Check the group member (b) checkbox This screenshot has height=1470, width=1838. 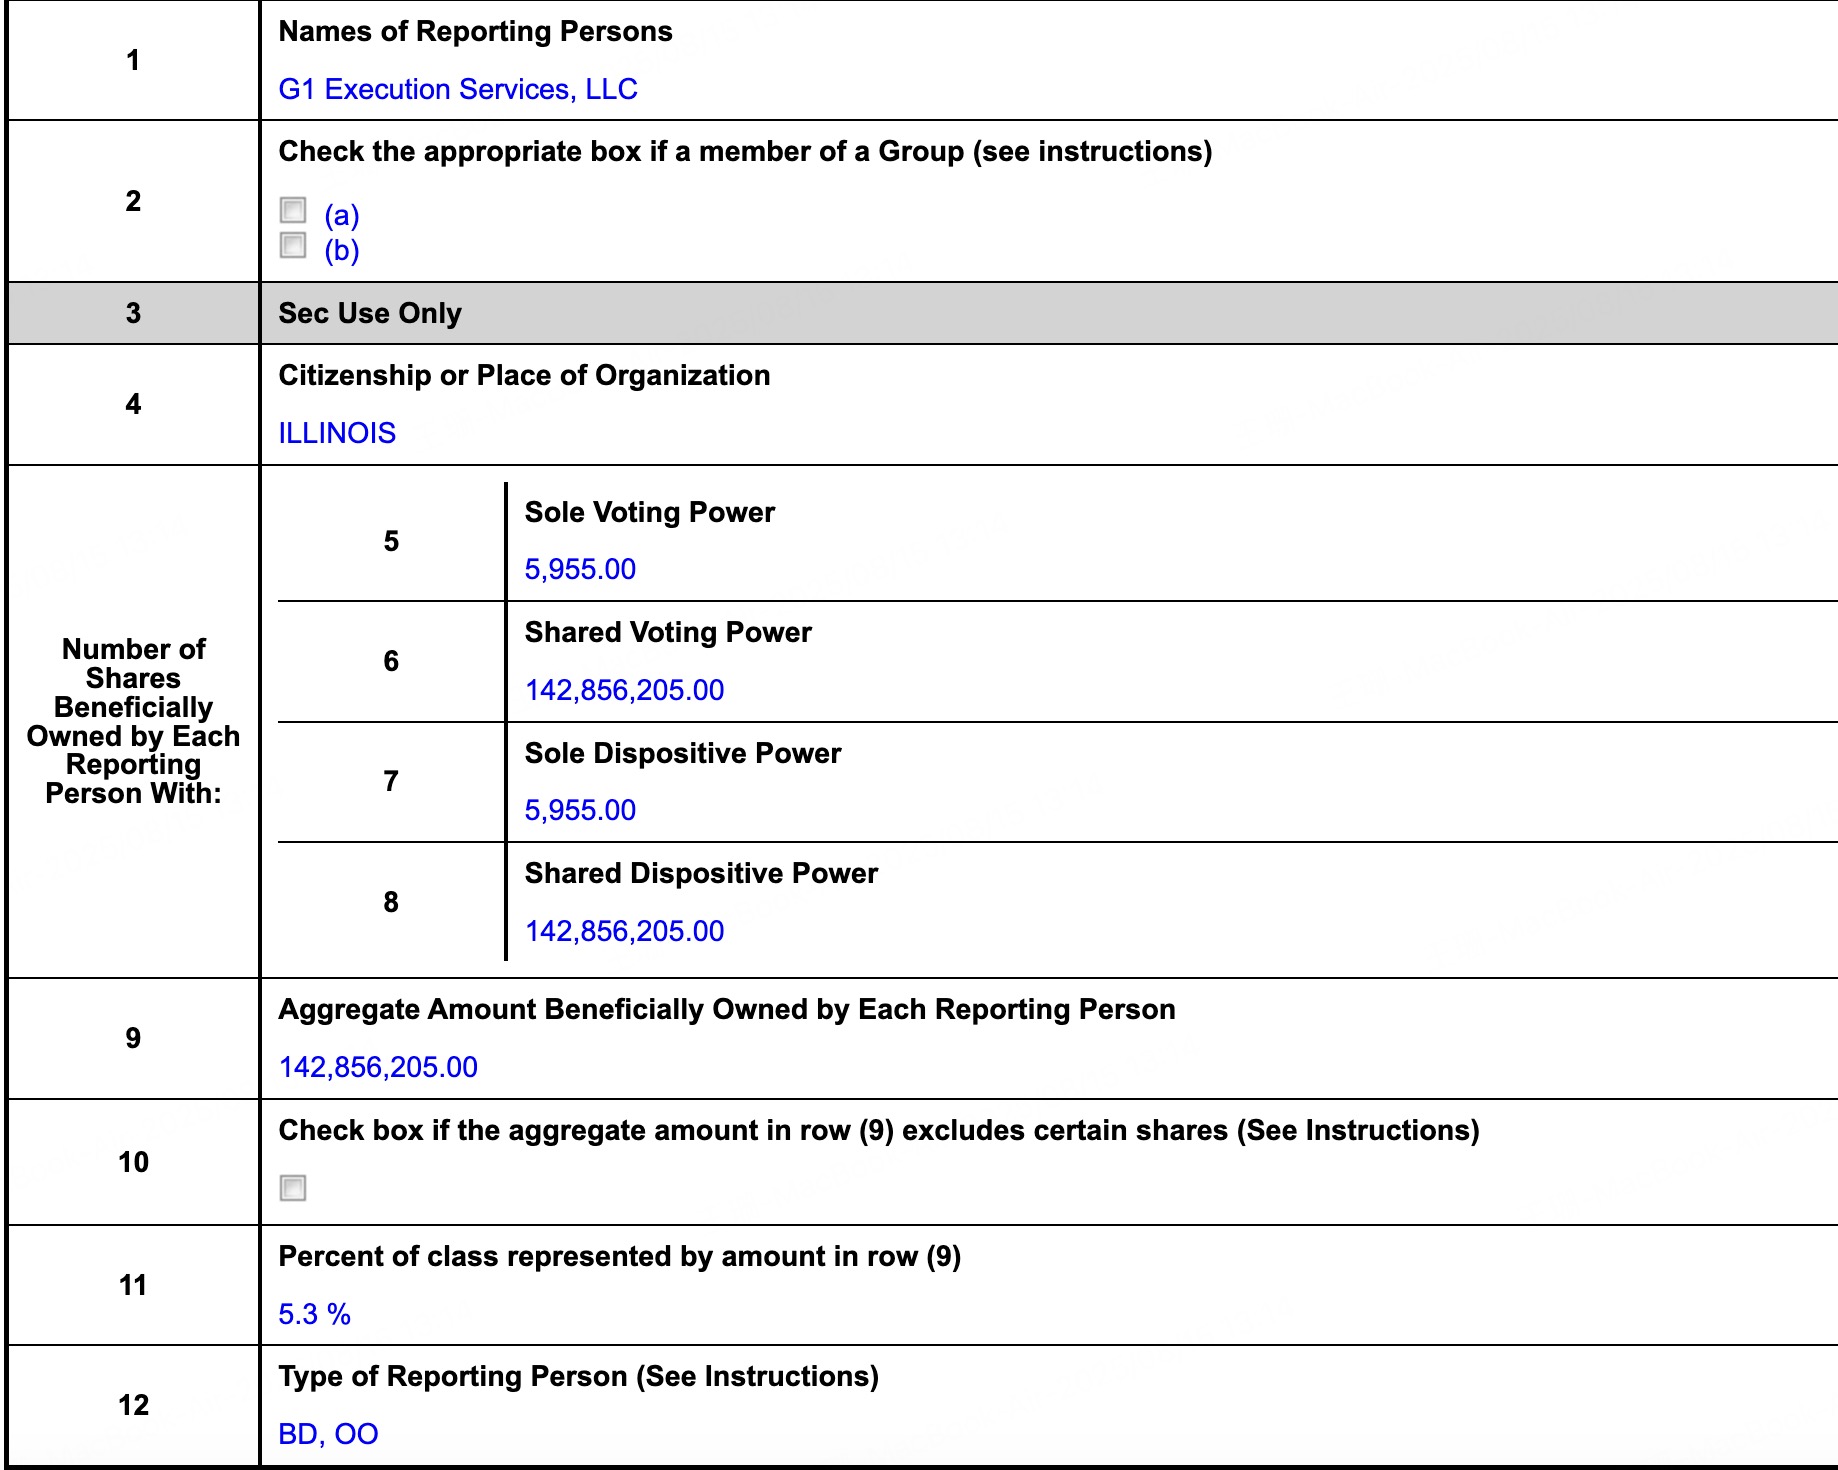293,245
